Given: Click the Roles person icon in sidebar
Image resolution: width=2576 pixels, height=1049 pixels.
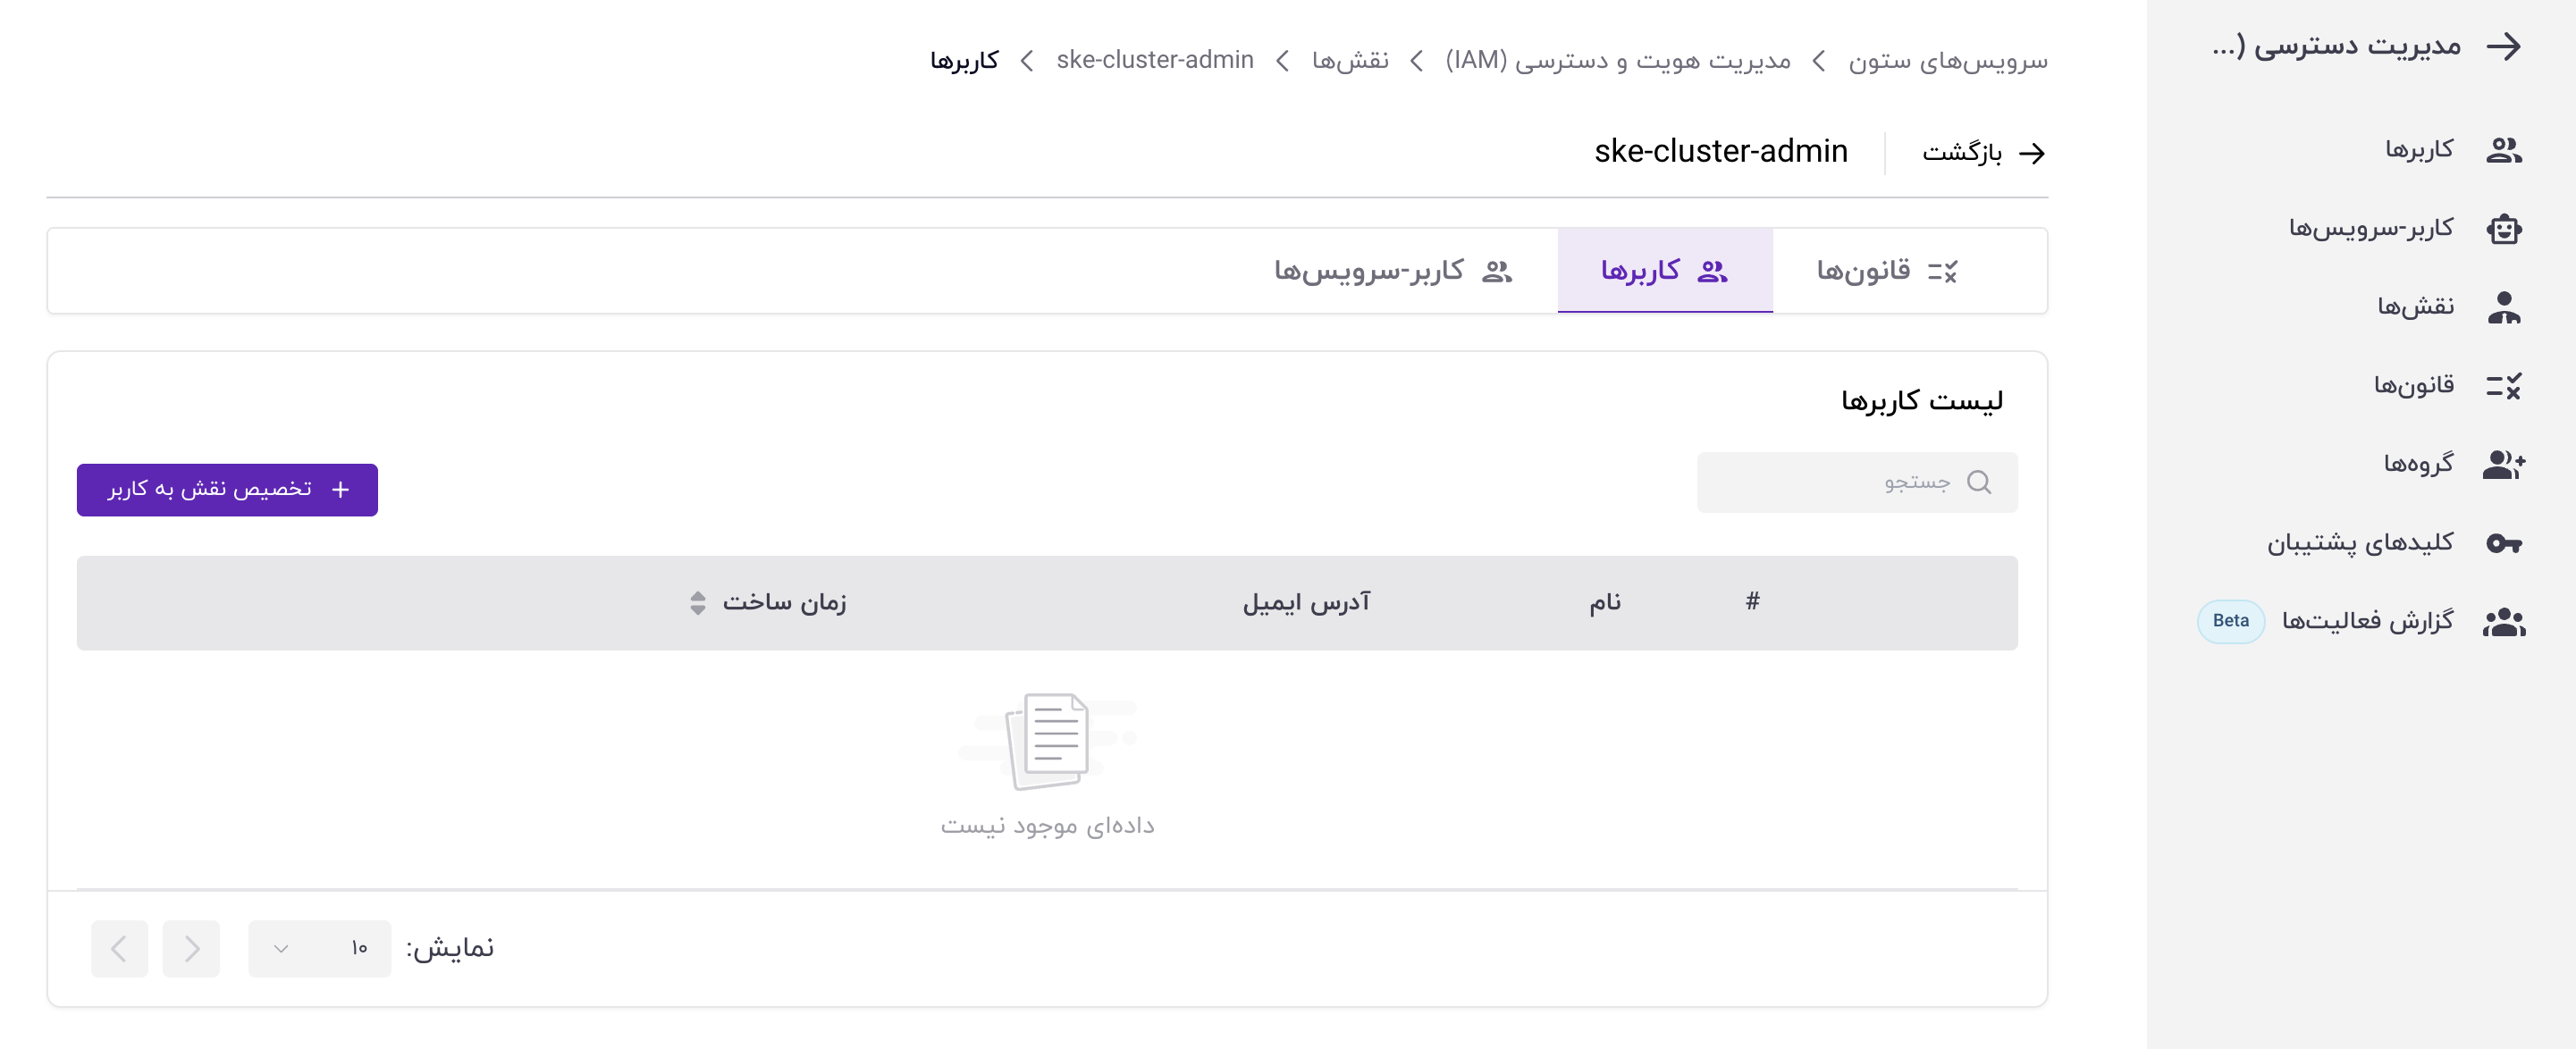Looking at the screenshot, I should [2503, 307].
